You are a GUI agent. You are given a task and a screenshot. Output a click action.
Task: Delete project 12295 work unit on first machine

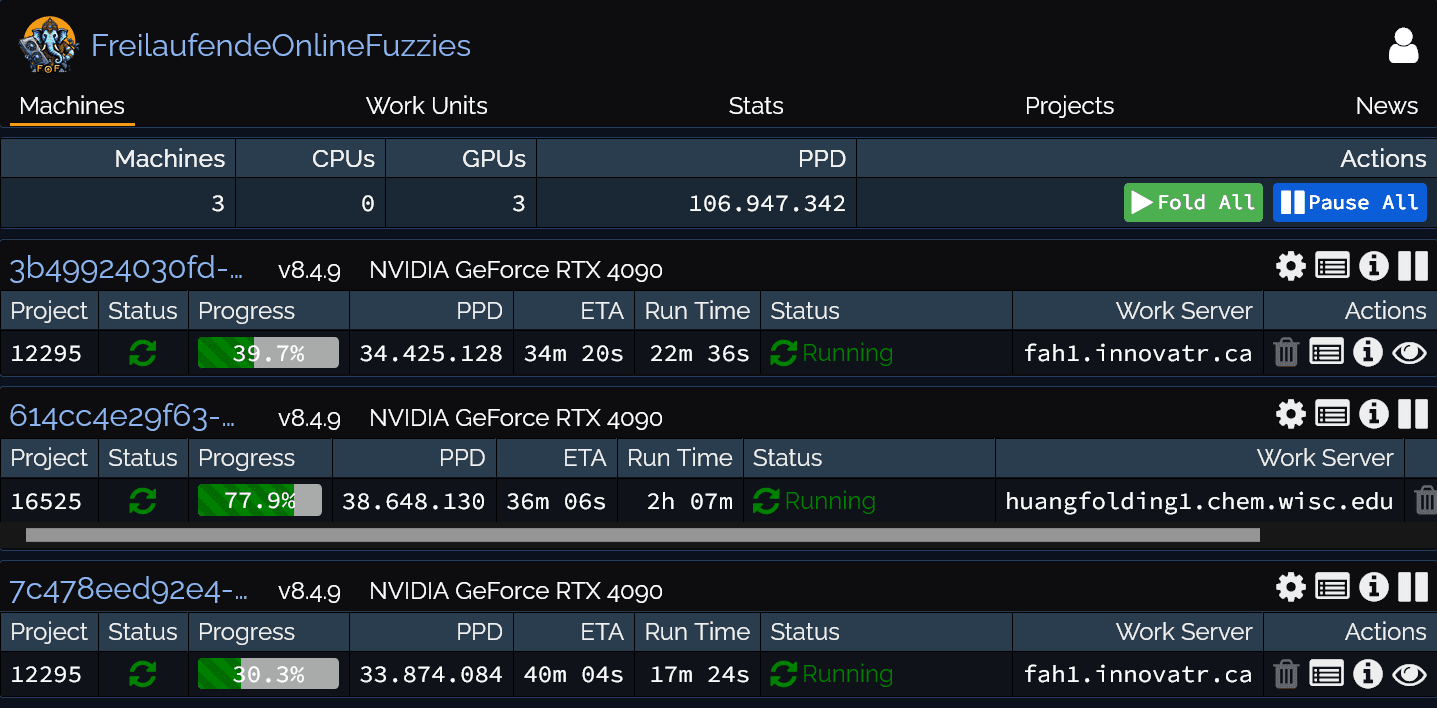pos(1286,352)
